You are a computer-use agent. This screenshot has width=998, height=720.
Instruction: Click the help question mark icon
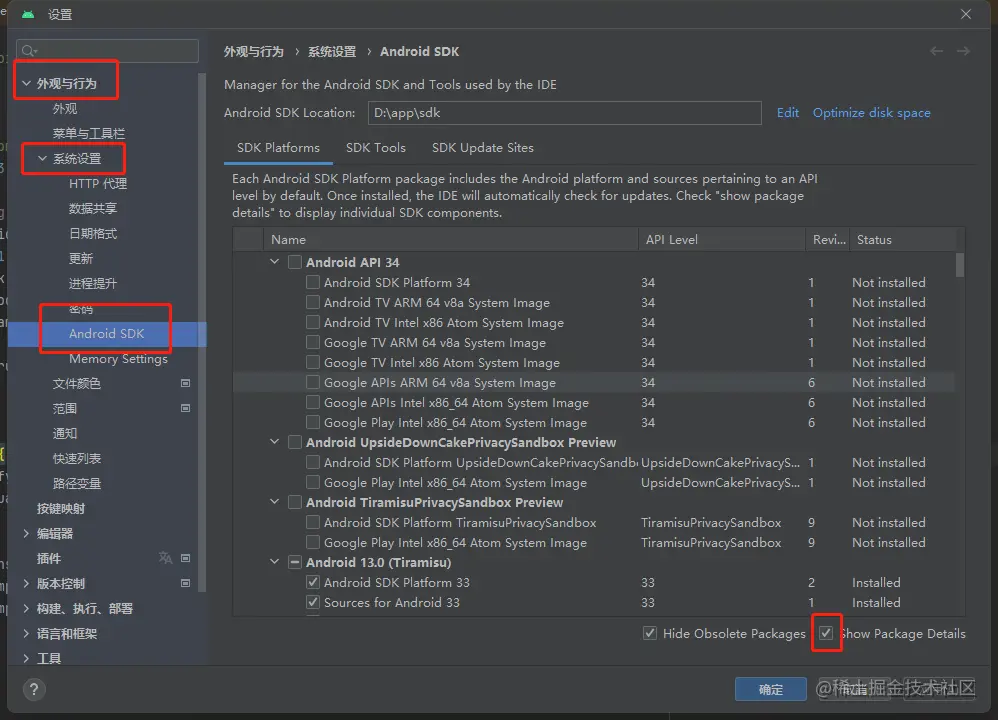coord(34,689)
